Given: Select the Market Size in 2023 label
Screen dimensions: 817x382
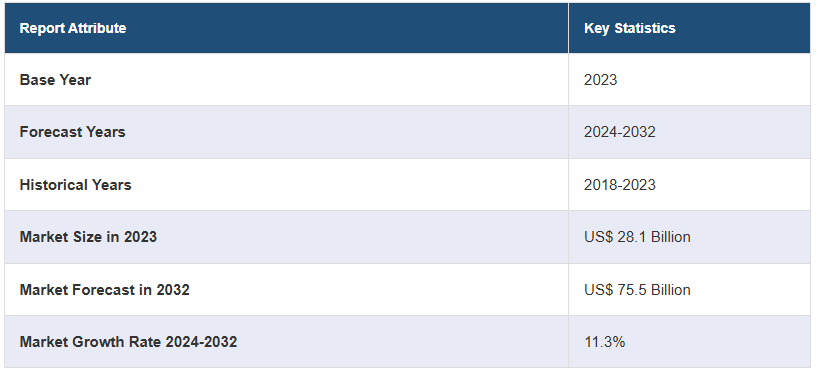Looking at the screenshot, I should pyautogui.click(x=88, y=237).
